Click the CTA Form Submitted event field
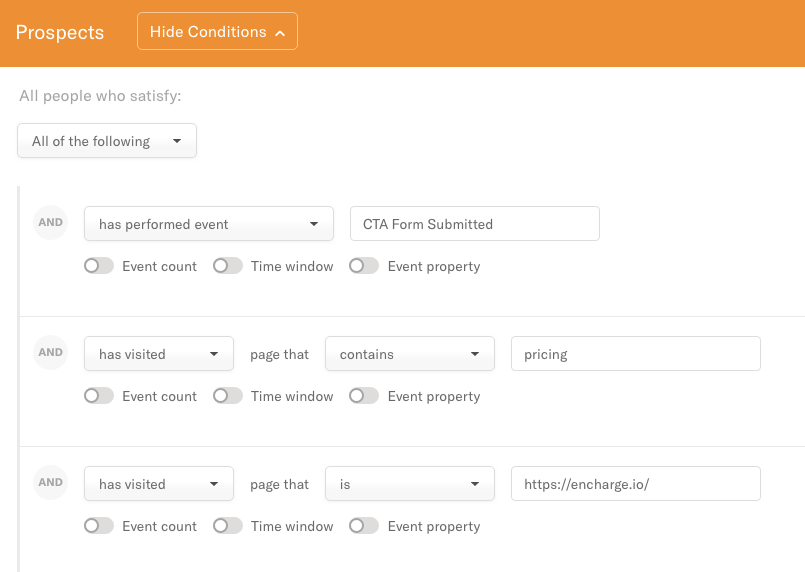 475,224
